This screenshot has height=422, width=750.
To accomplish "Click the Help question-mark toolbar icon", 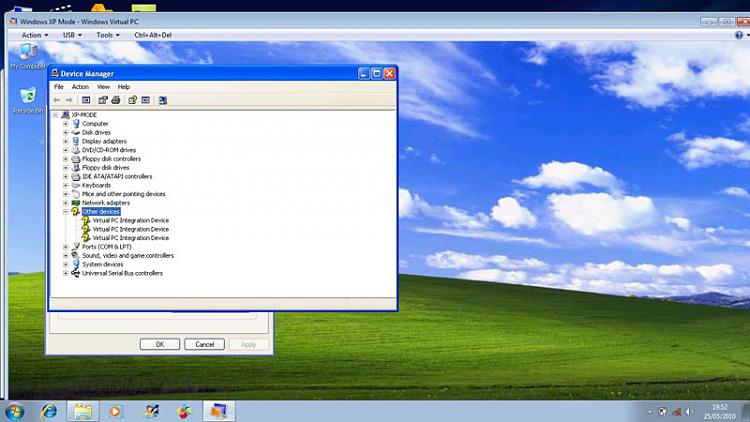I will [132, 100].
